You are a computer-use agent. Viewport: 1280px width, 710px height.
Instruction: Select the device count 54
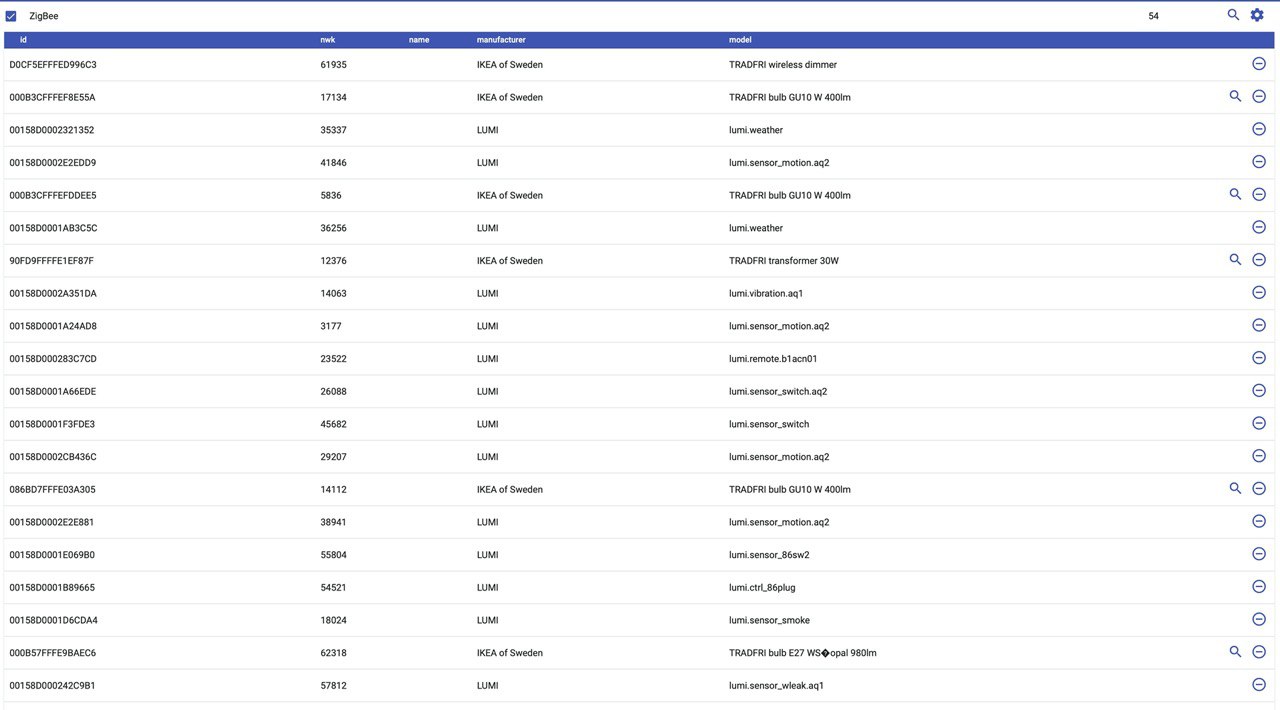click(1154, 16)
